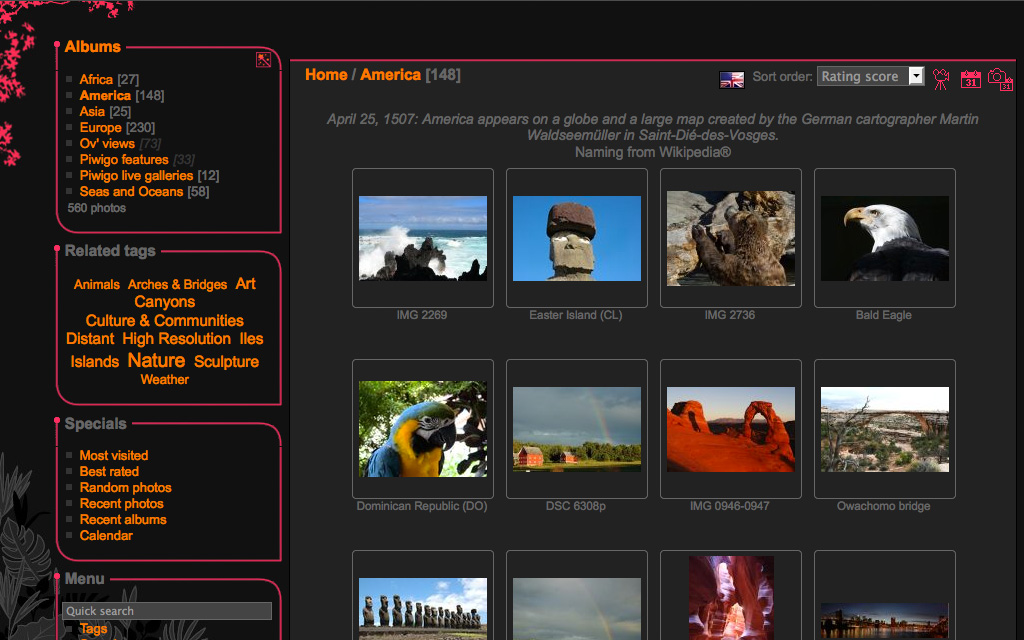This screenshot has width=1024, height=640.
Task: Focus the Quick search field
Action: click(167, 611)
